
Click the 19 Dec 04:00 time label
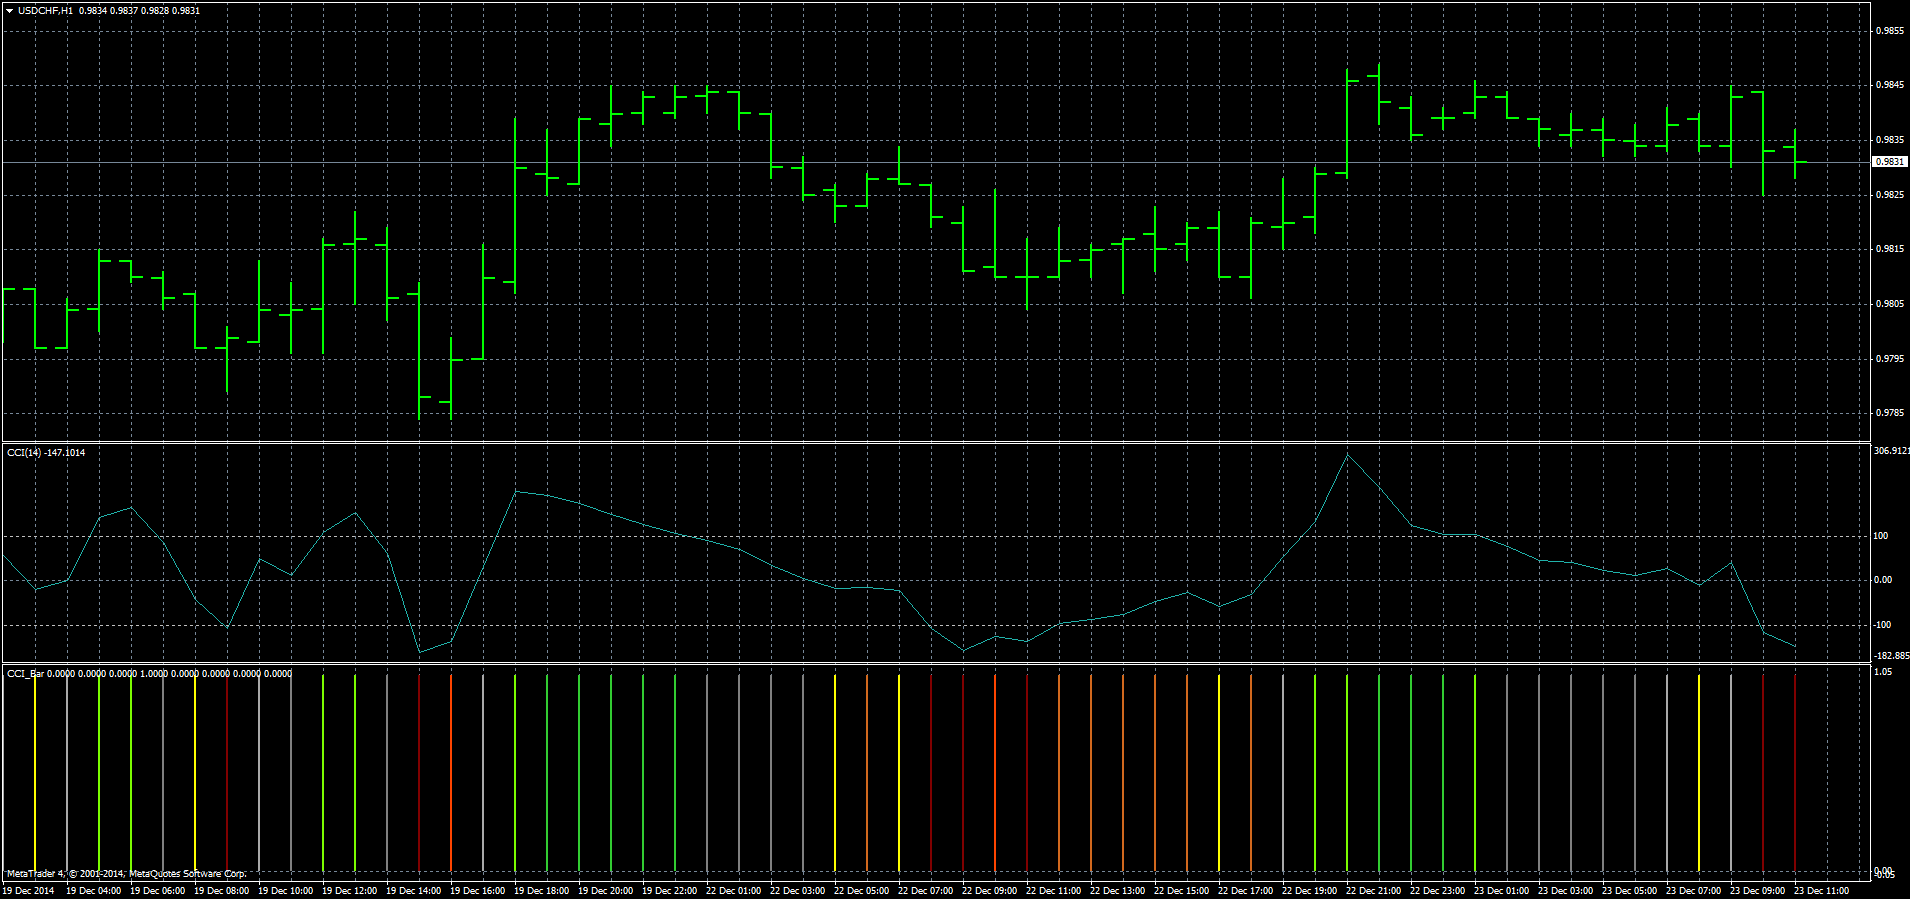click(93, 890)
